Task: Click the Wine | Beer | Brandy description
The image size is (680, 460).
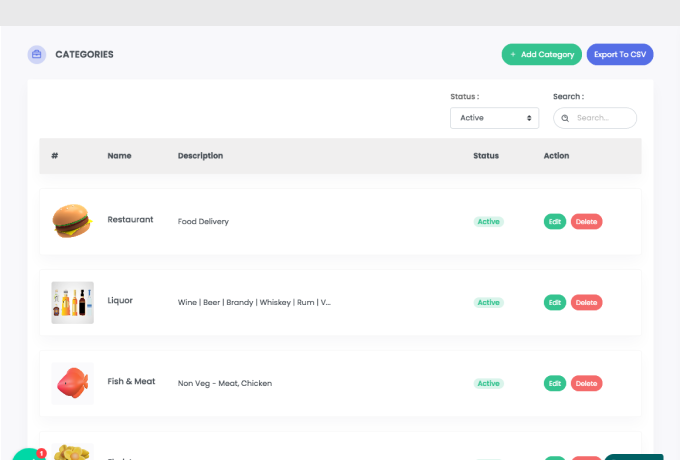Action: [254, 303]
